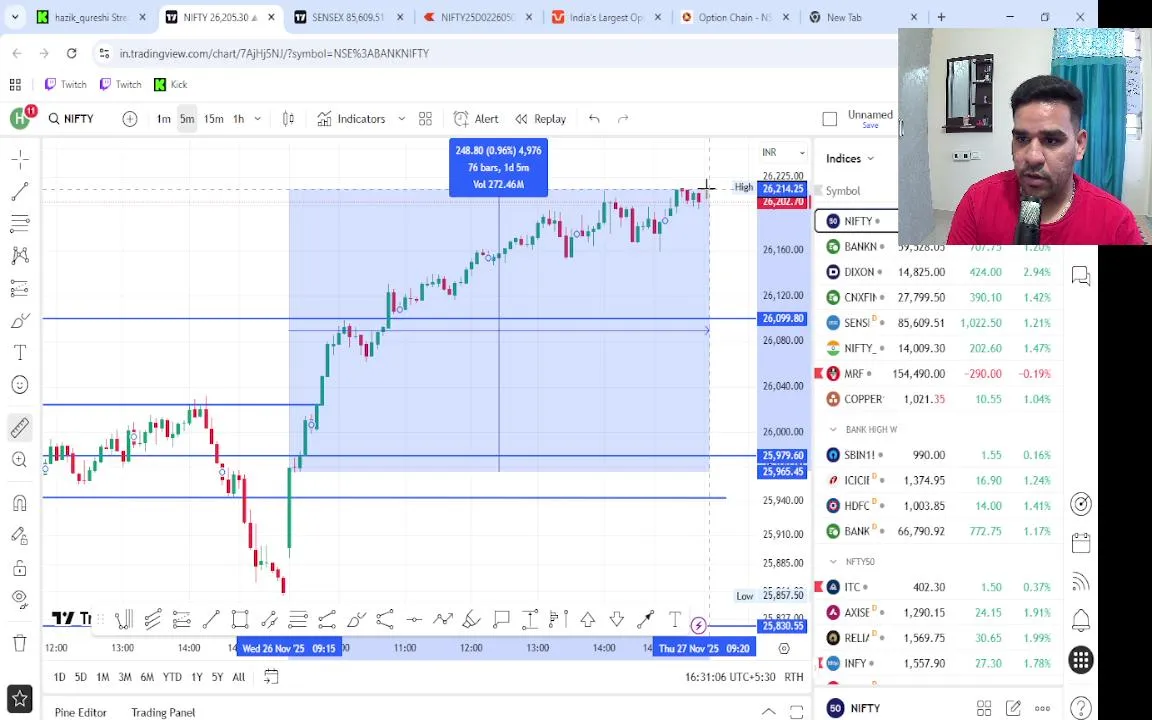This screenshot has height=720, width=1152.
Task: Open the layout setup square icon
Action: pyautogui.click(x=829, y=119)
